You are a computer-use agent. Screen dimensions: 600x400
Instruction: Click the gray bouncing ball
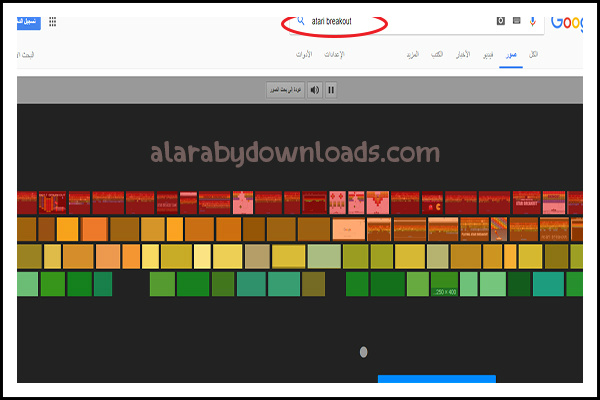364,352
